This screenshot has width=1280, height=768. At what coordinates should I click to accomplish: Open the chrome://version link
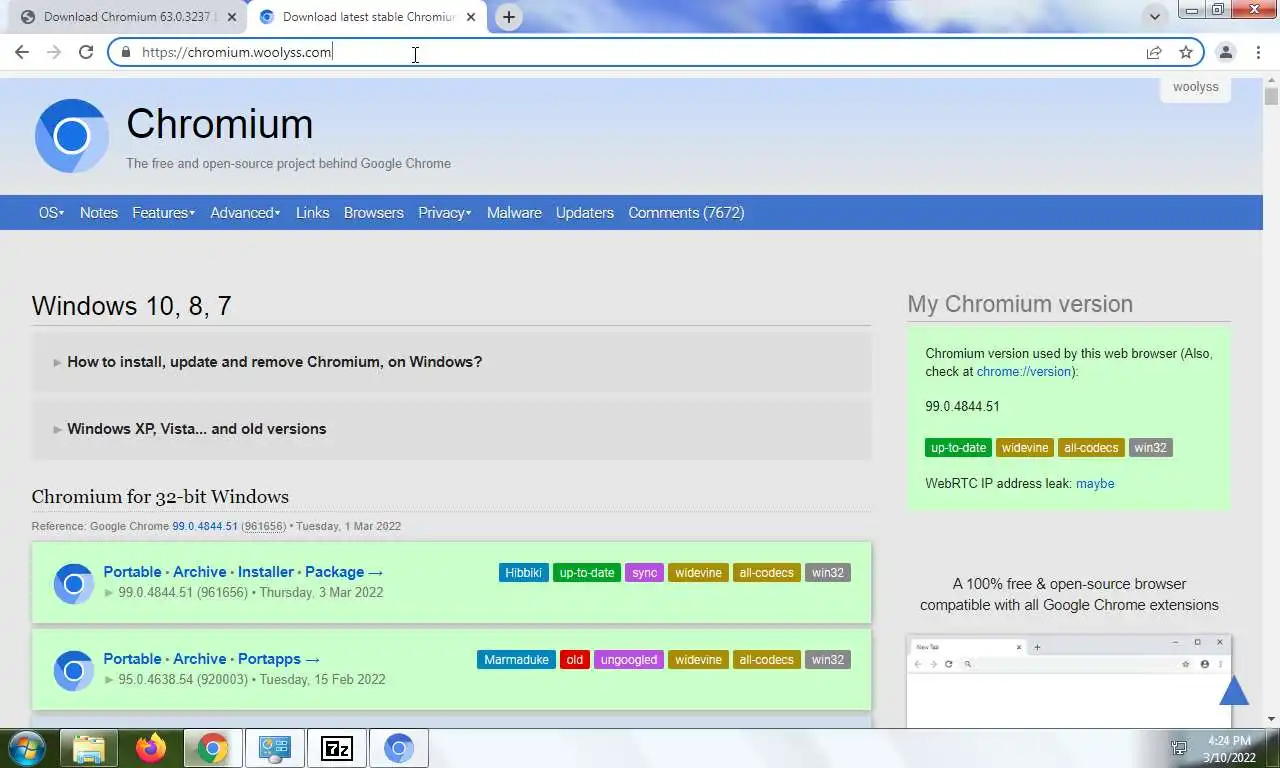pos(1024,371)
